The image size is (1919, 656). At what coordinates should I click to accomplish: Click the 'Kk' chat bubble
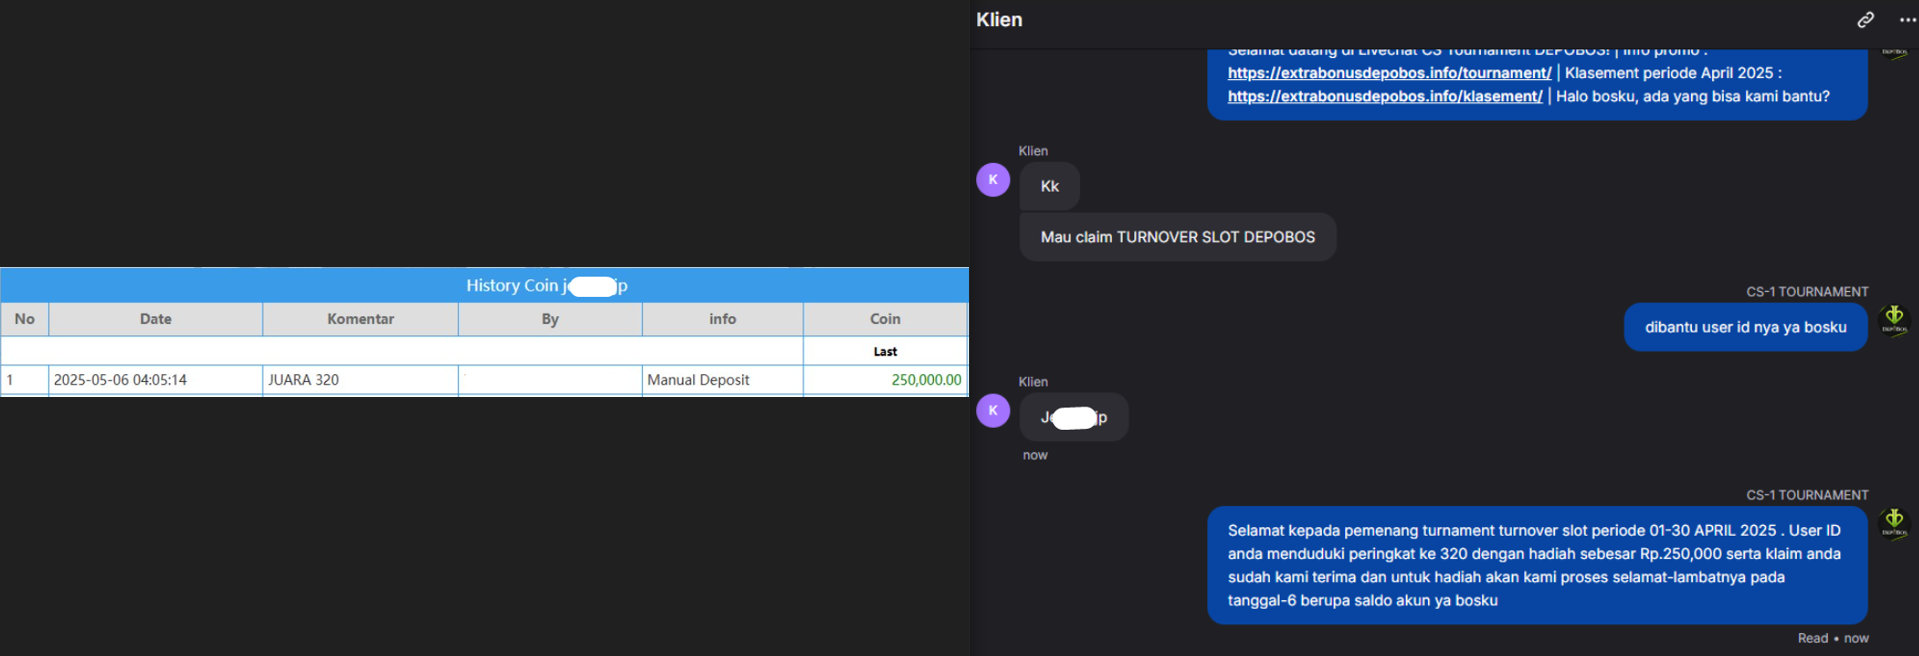tap(1049, 186)
